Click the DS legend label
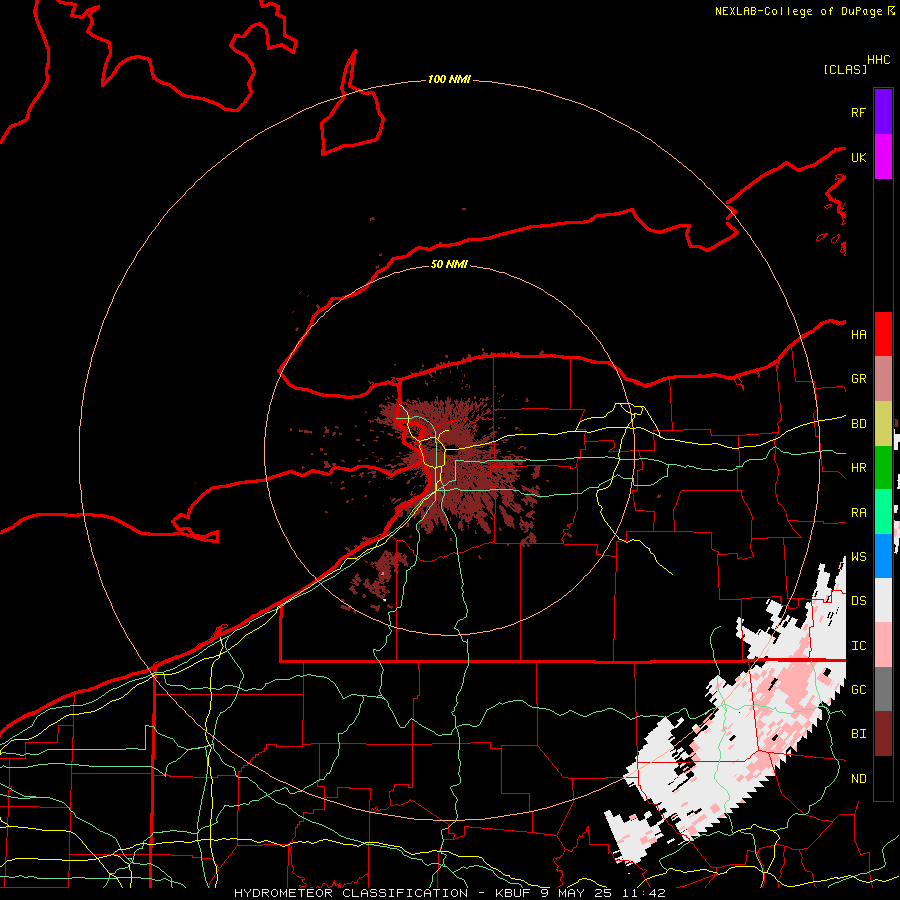Screen dimensions: 900x900 tap(858, 601)
